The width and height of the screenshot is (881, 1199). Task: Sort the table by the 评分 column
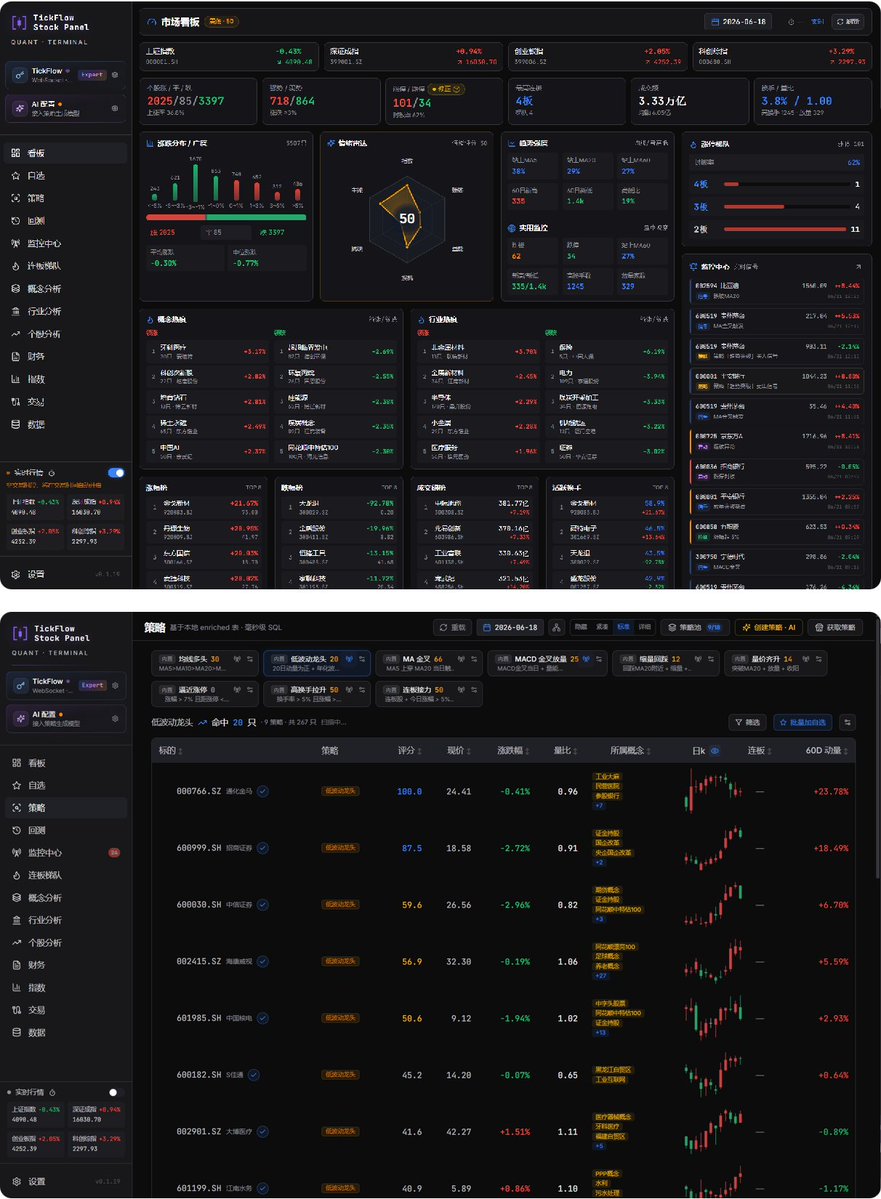point(409,751)
